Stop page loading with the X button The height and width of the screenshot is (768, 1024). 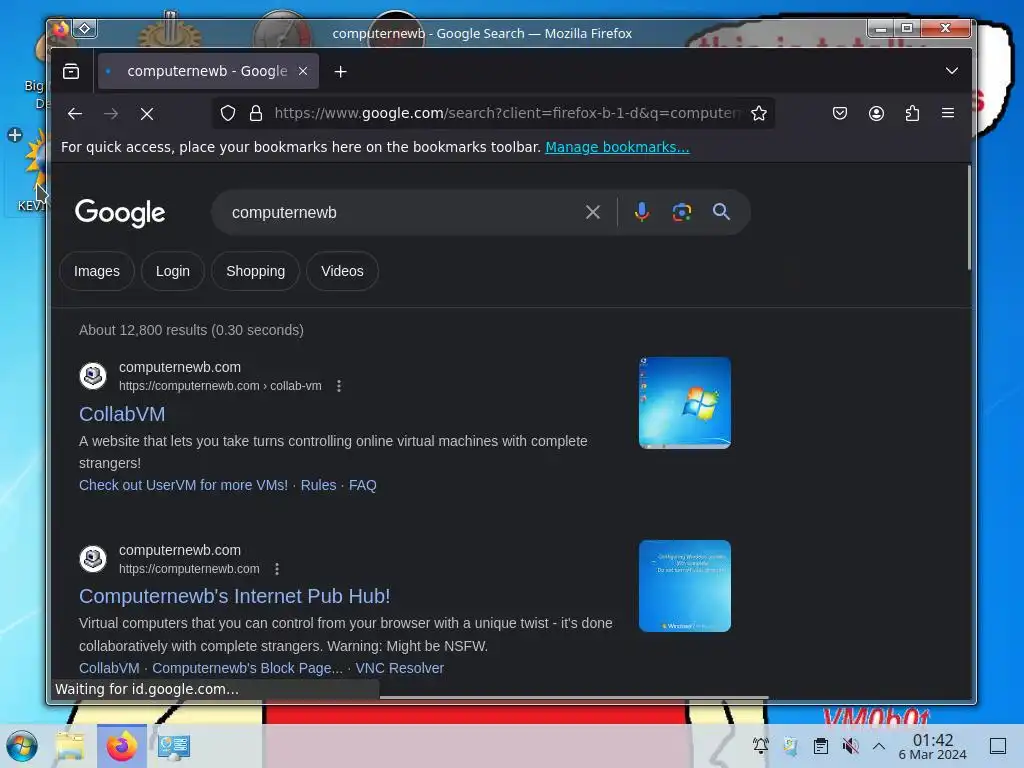click(147, 114)
